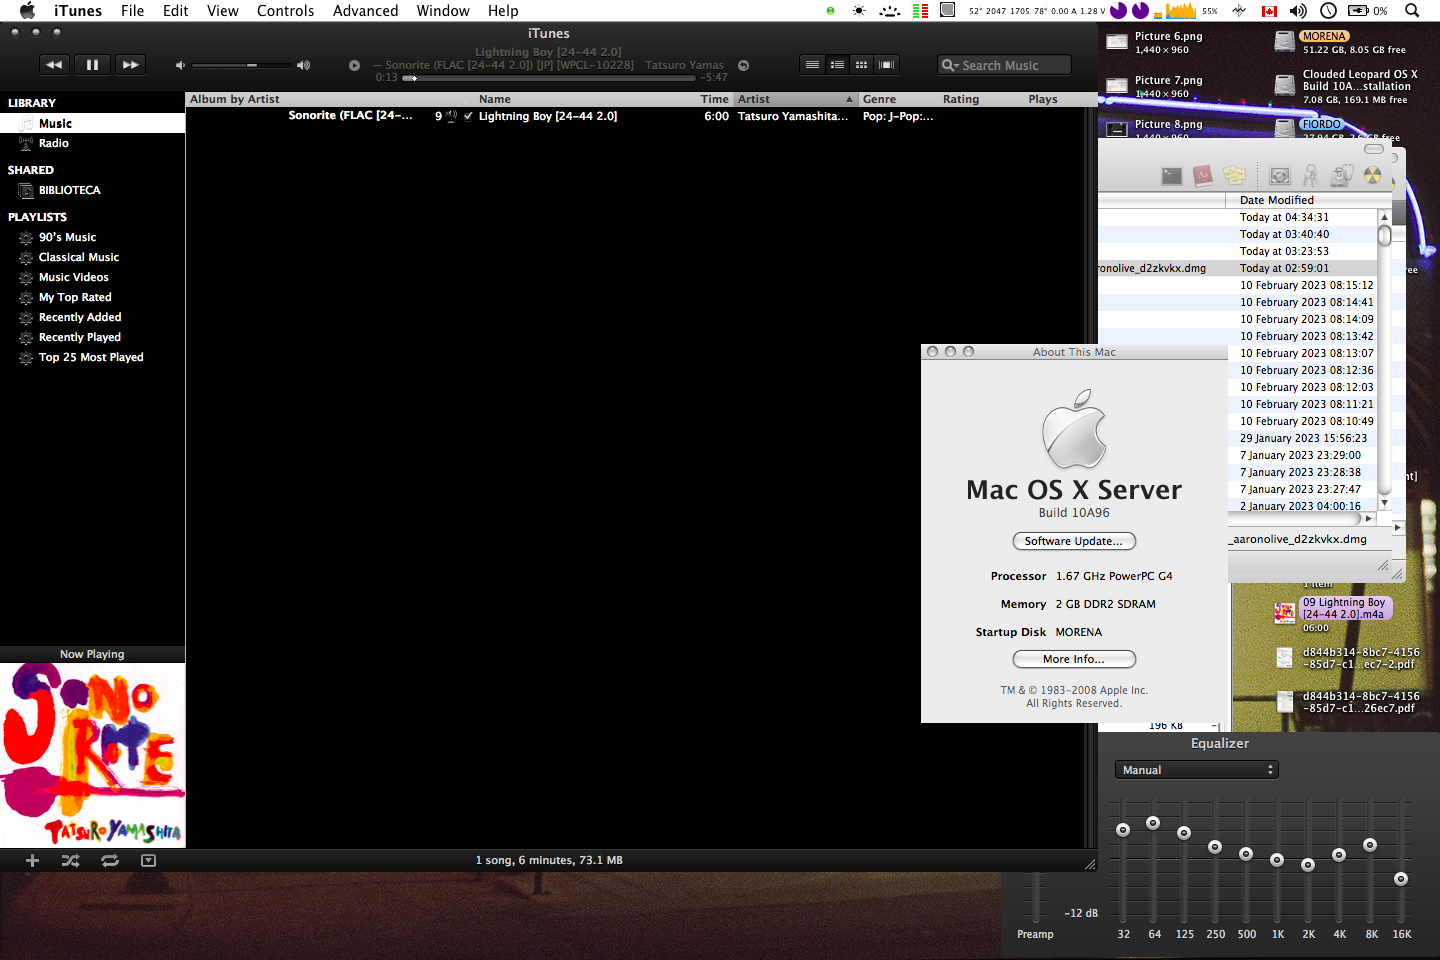Click the plus button to create a playlist
This screenshot has width=1440, height=960.
pyautogui.click(x=32, y=860)
